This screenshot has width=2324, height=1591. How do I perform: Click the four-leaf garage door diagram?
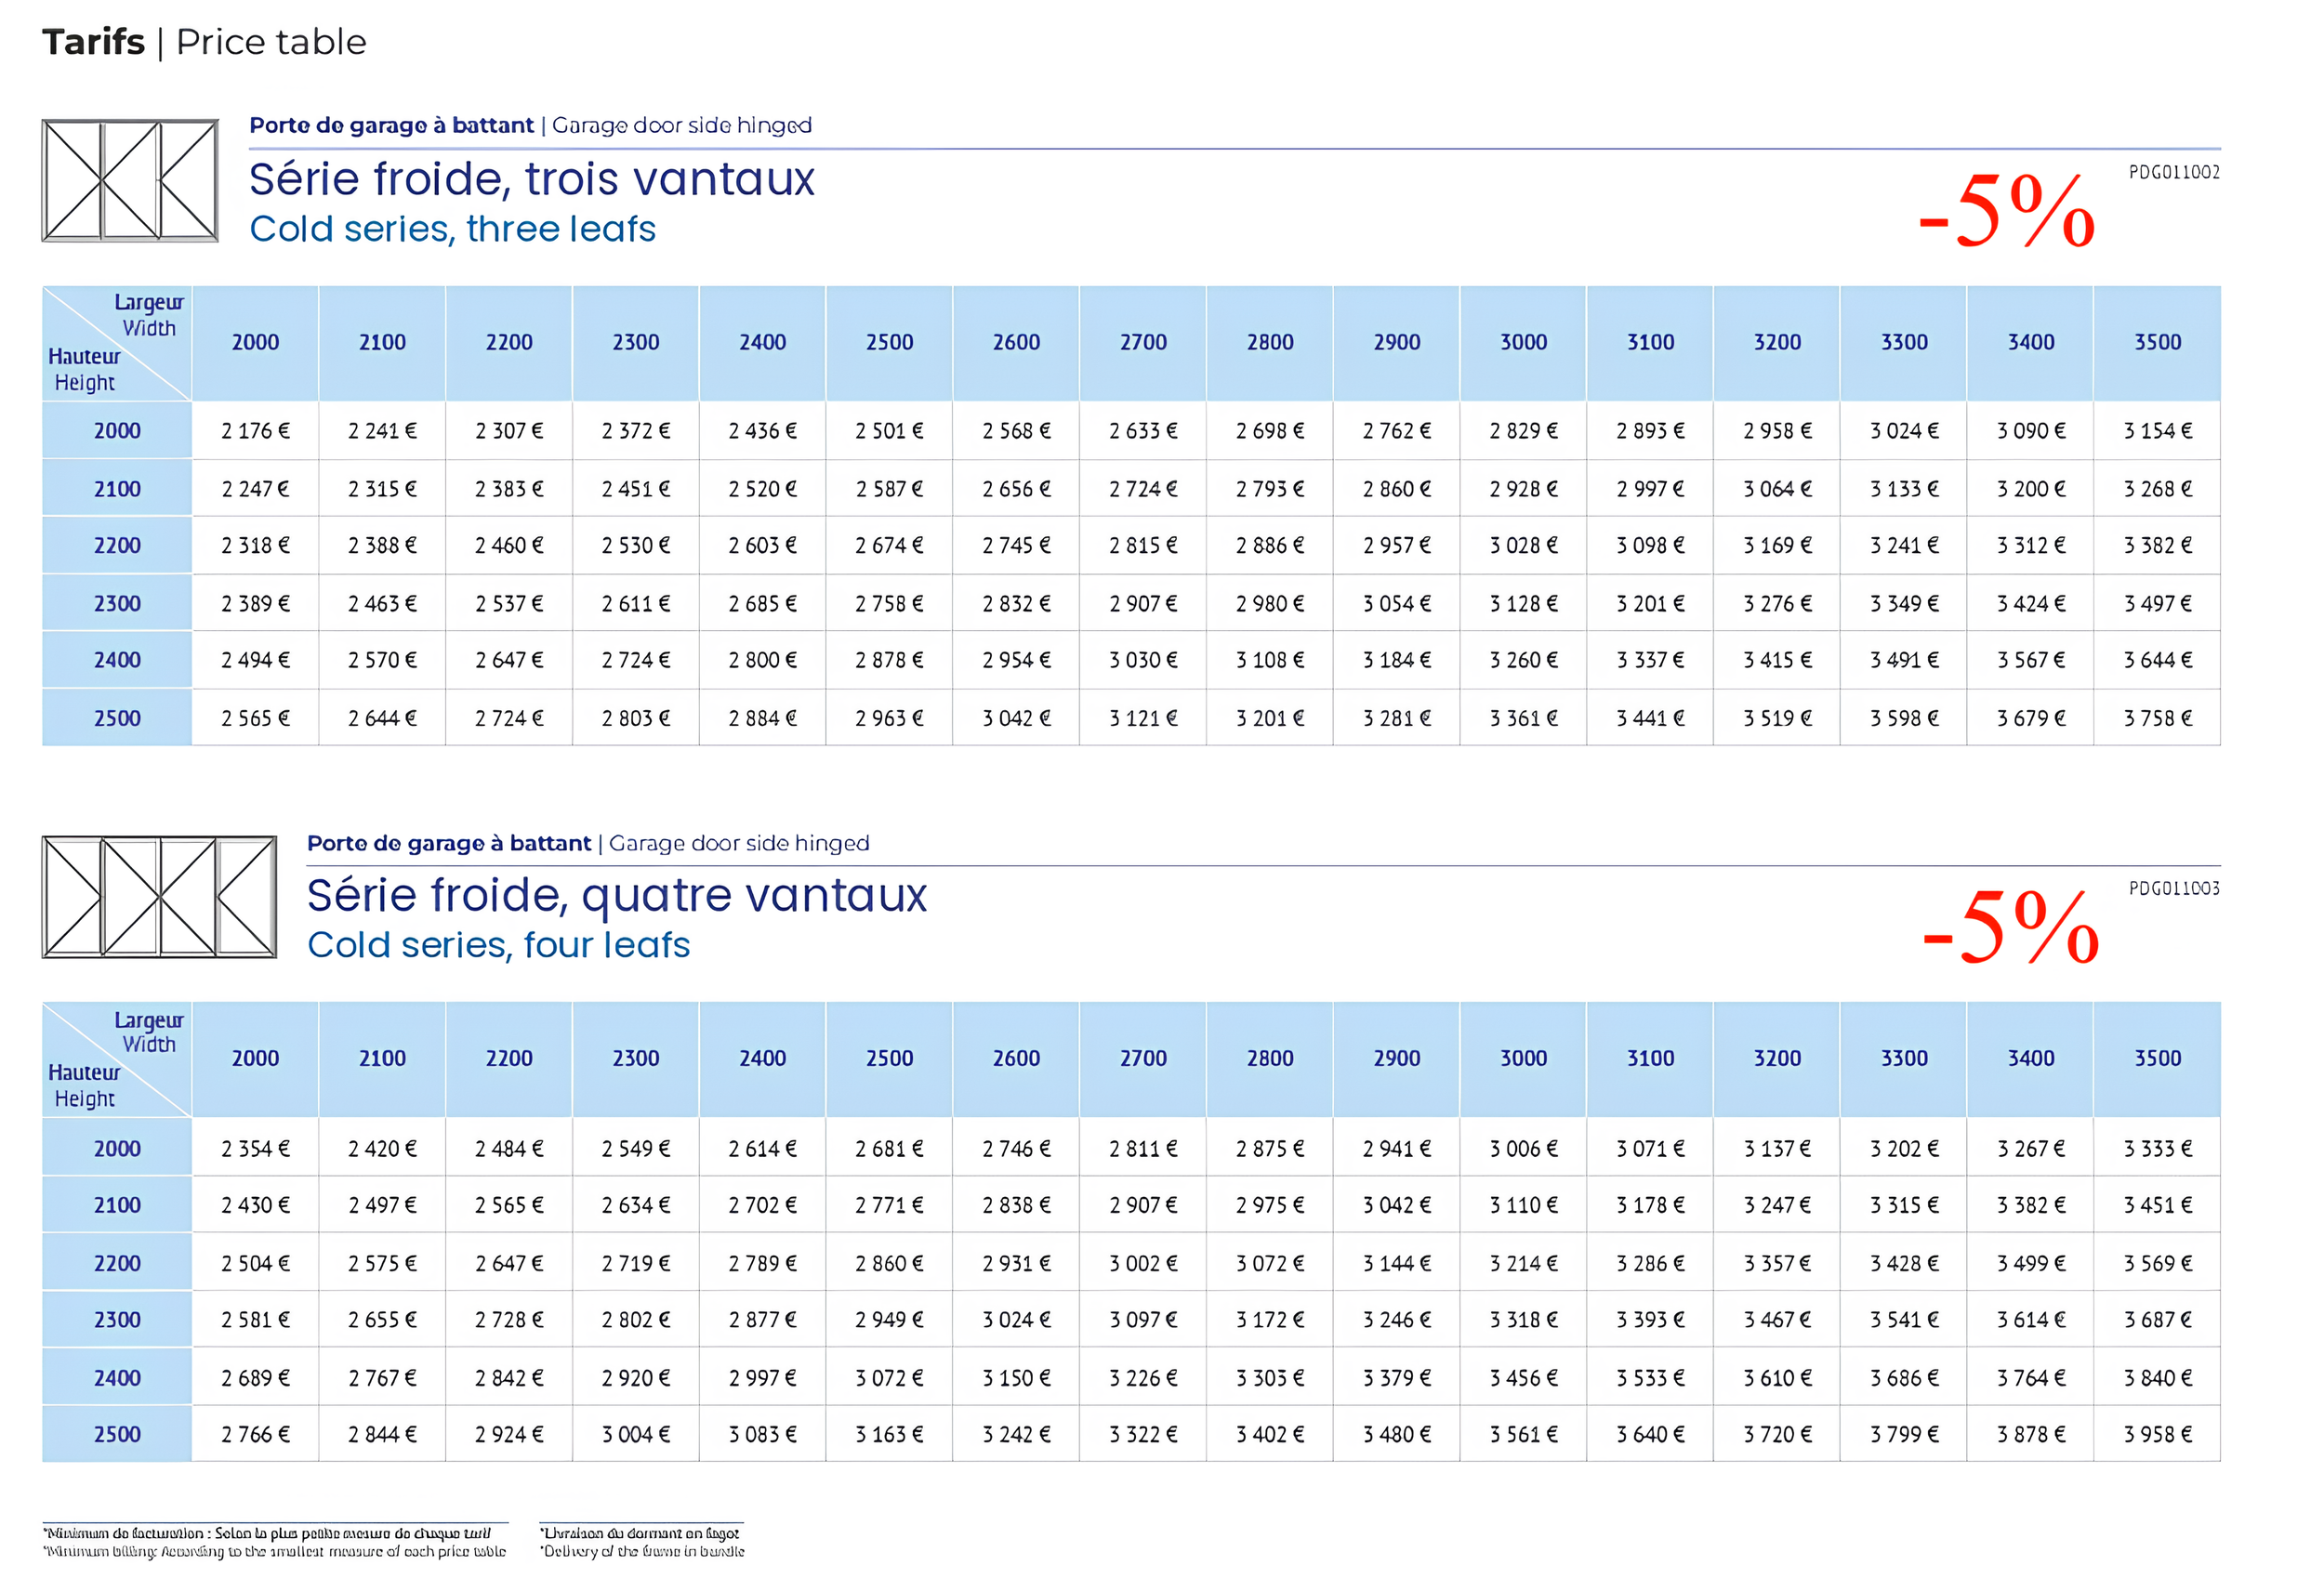click(159, 897)
